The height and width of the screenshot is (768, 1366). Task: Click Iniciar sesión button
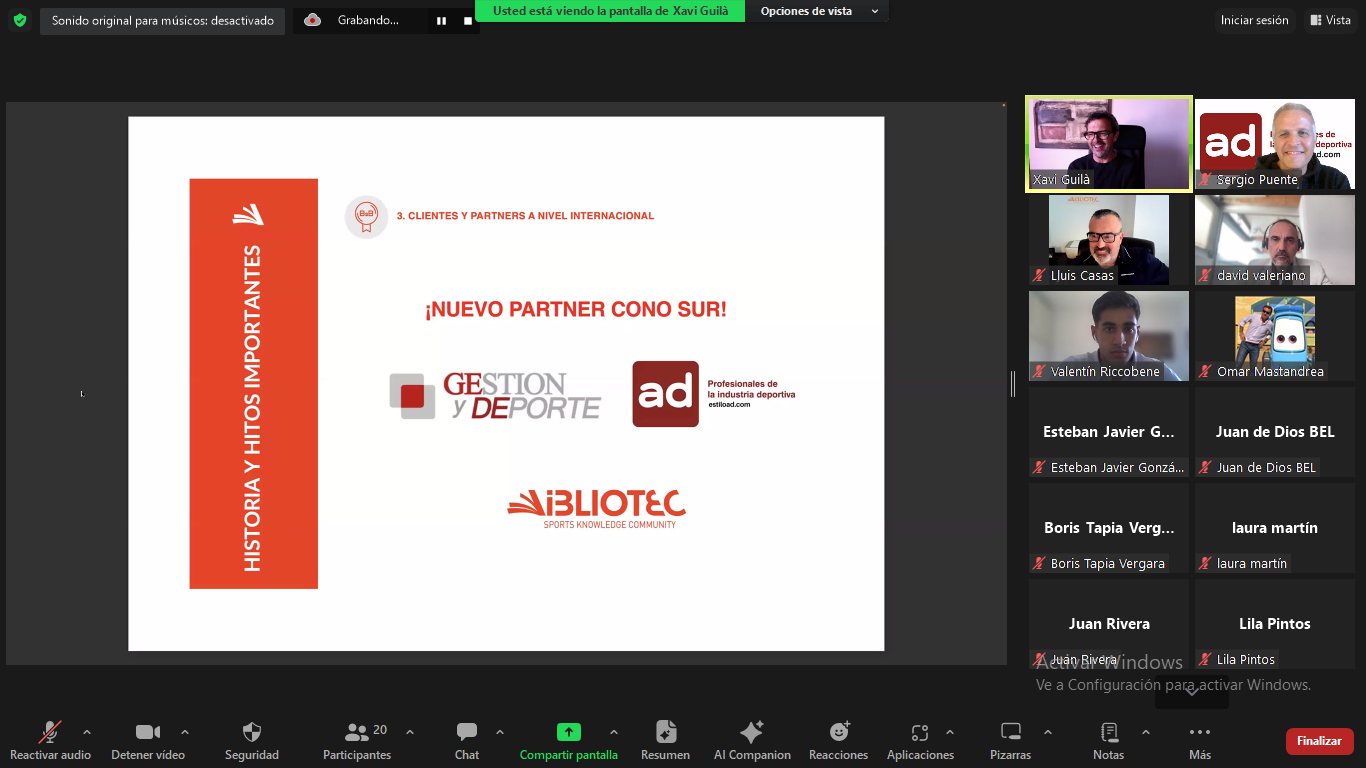click(1254, 20)
